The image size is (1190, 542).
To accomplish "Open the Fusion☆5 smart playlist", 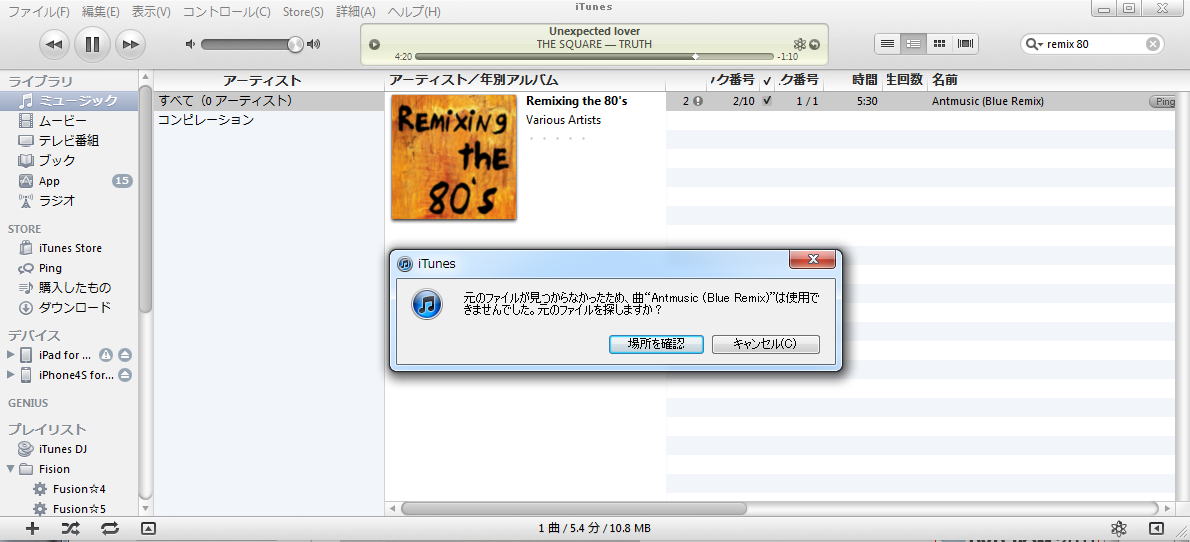I will (79, 509).
